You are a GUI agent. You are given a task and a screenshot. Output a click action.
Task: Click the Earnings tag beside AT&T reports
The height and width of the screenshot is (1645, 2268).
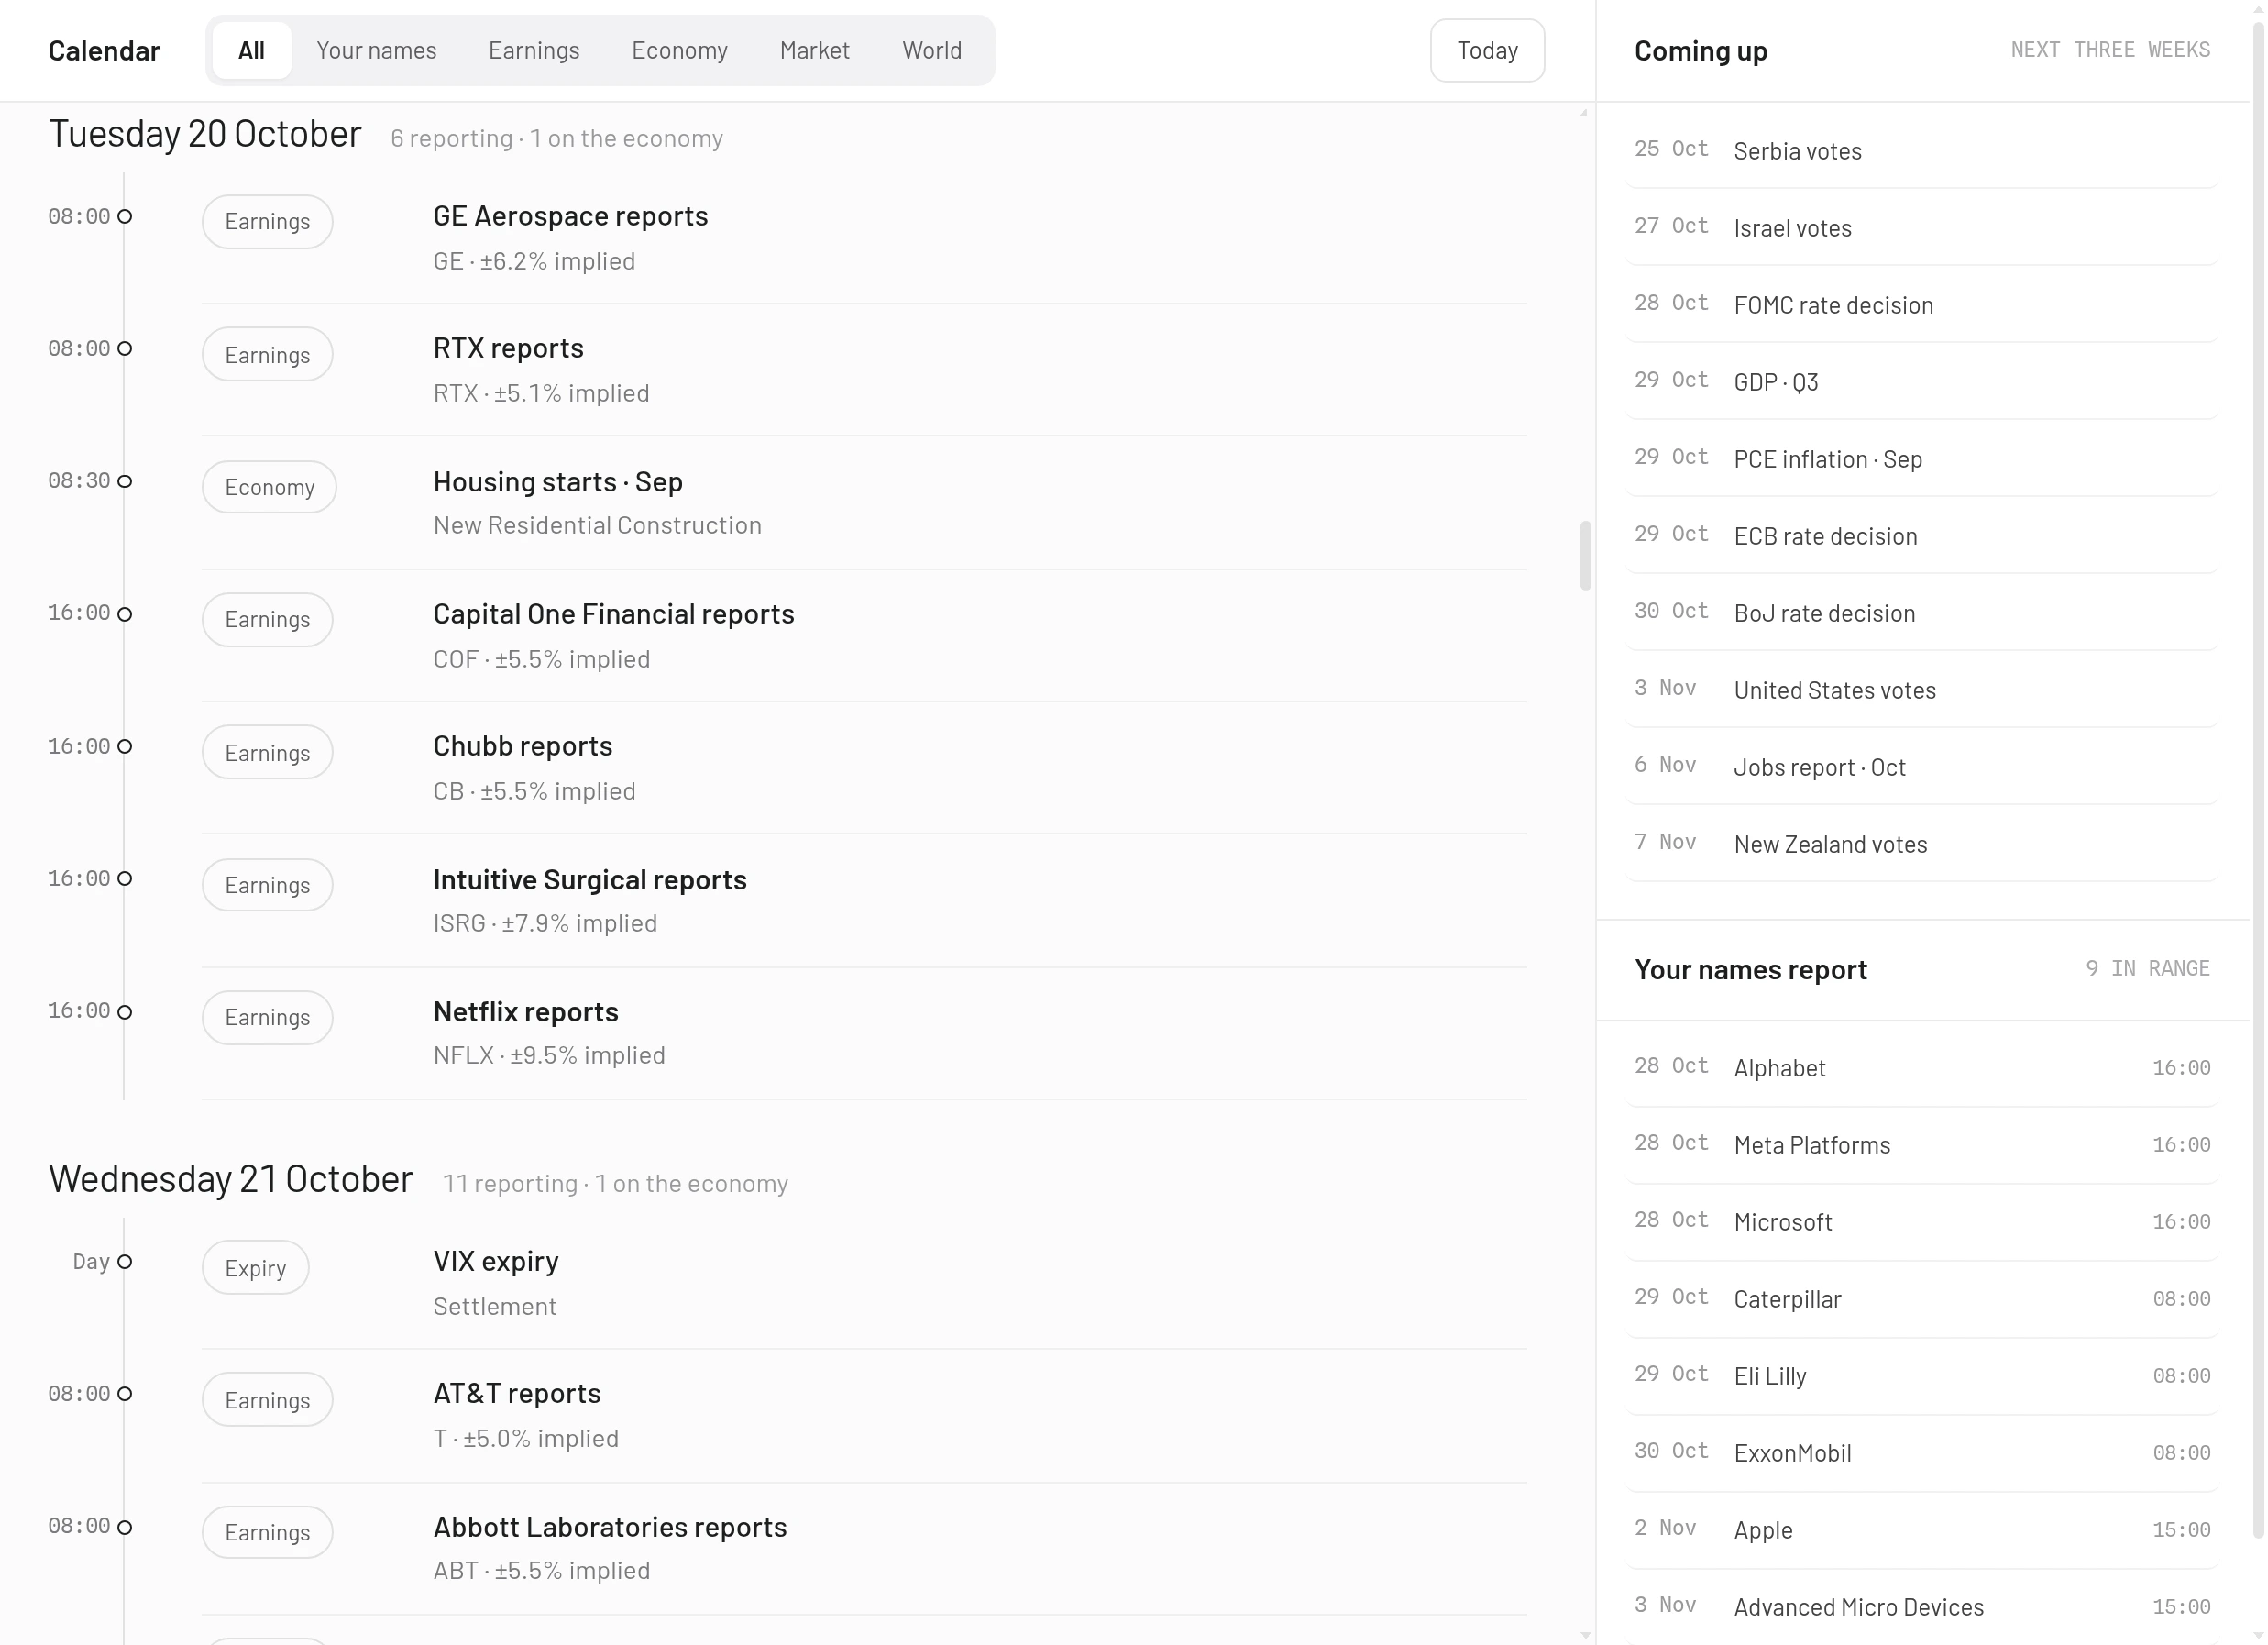click(x=267, y=1400)
